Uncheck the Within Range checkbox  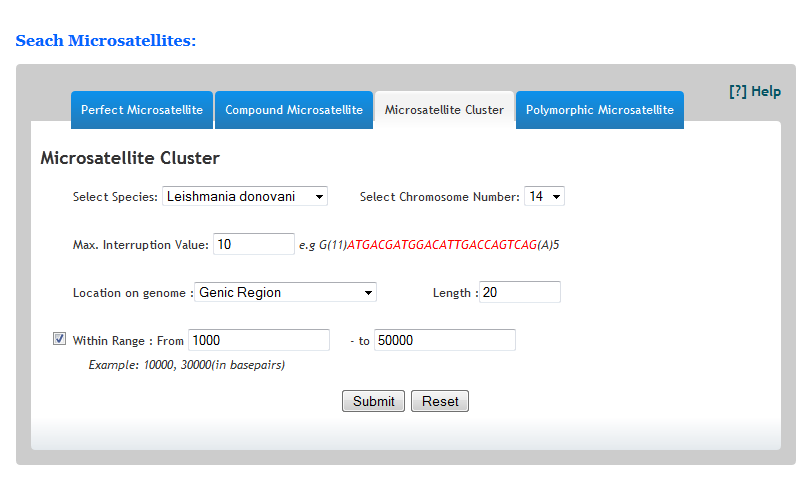click(x=59, y=339)
